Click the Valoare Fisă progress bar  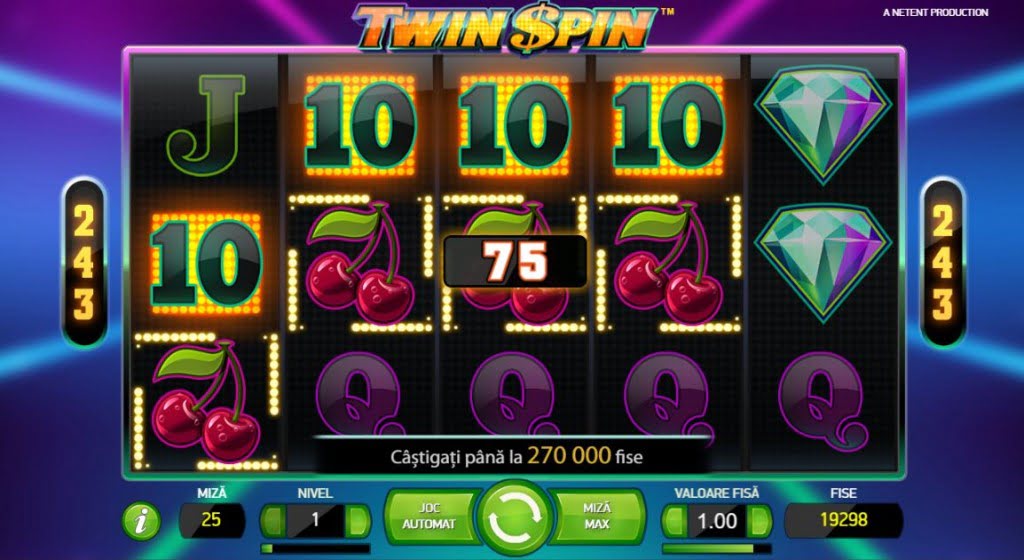(x=716, y=548)
